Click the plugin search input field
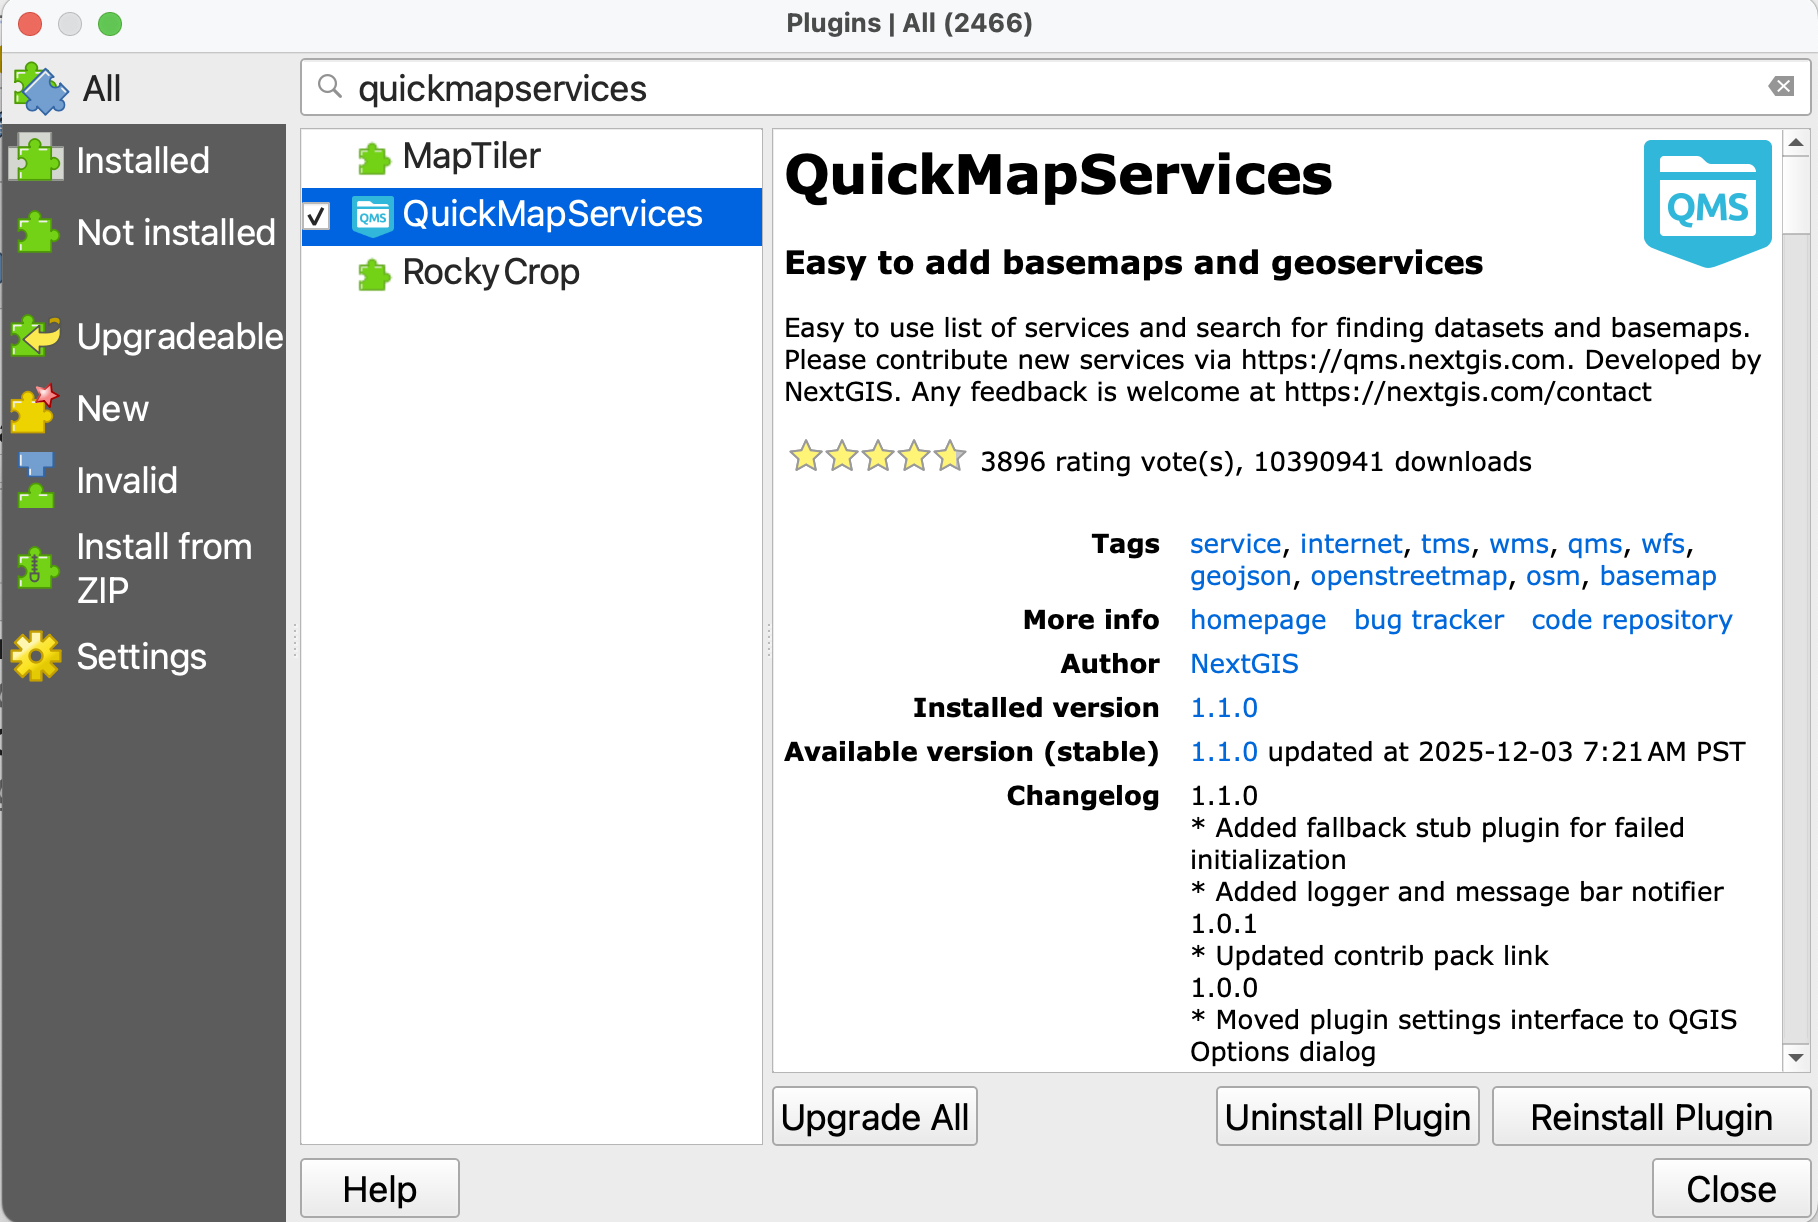 click(1050, 88)
